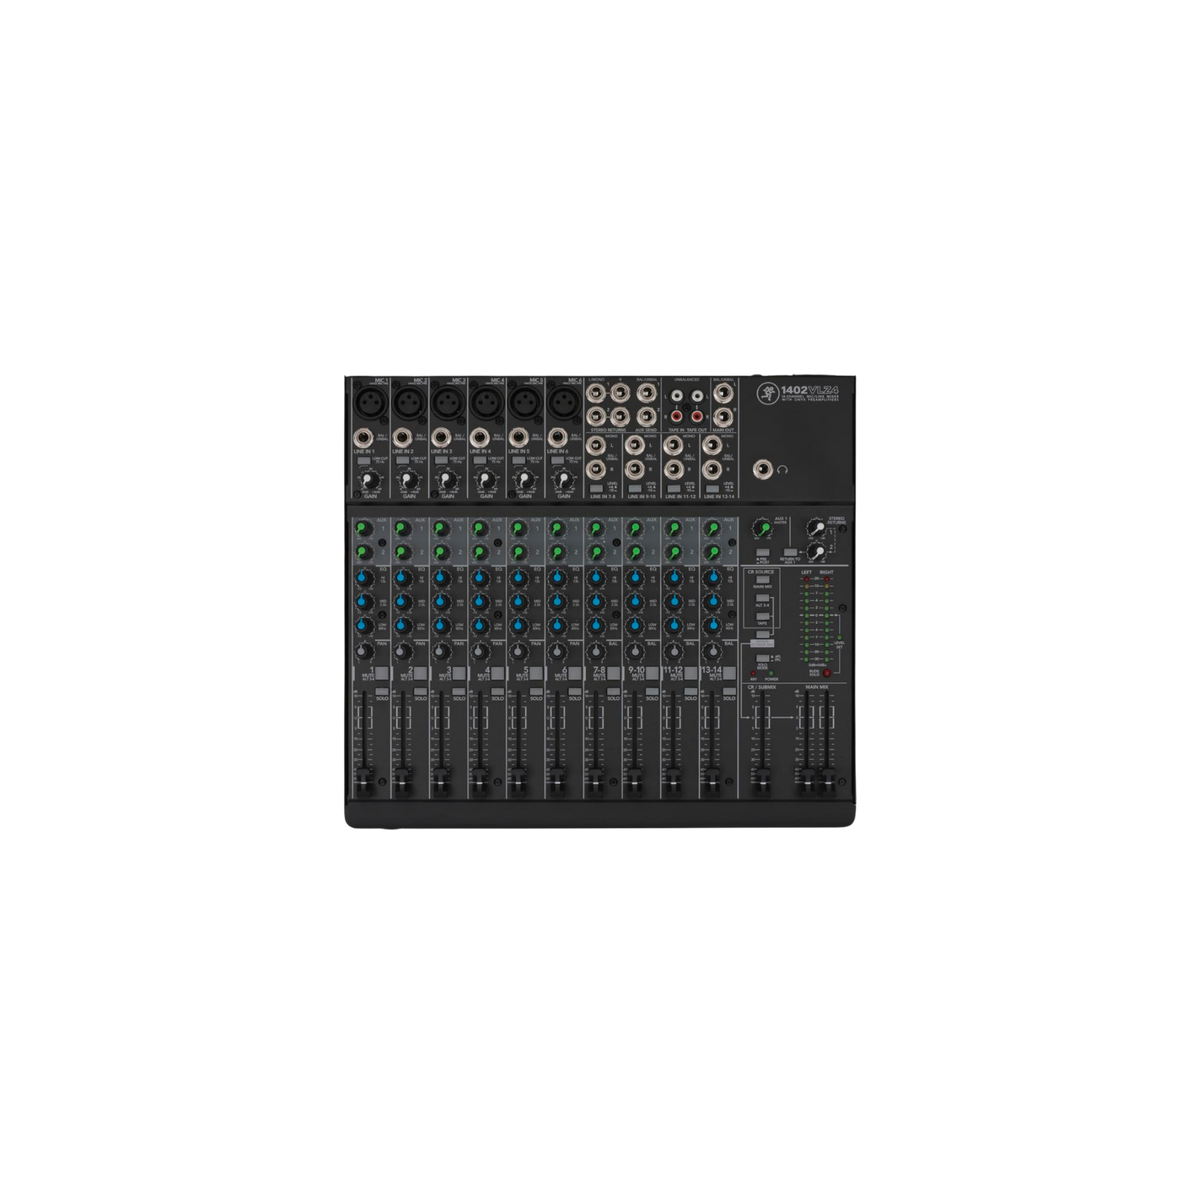Click channel 2 blue HI EQ knob
This screenshot has height=1200, width=1200.
402,577
